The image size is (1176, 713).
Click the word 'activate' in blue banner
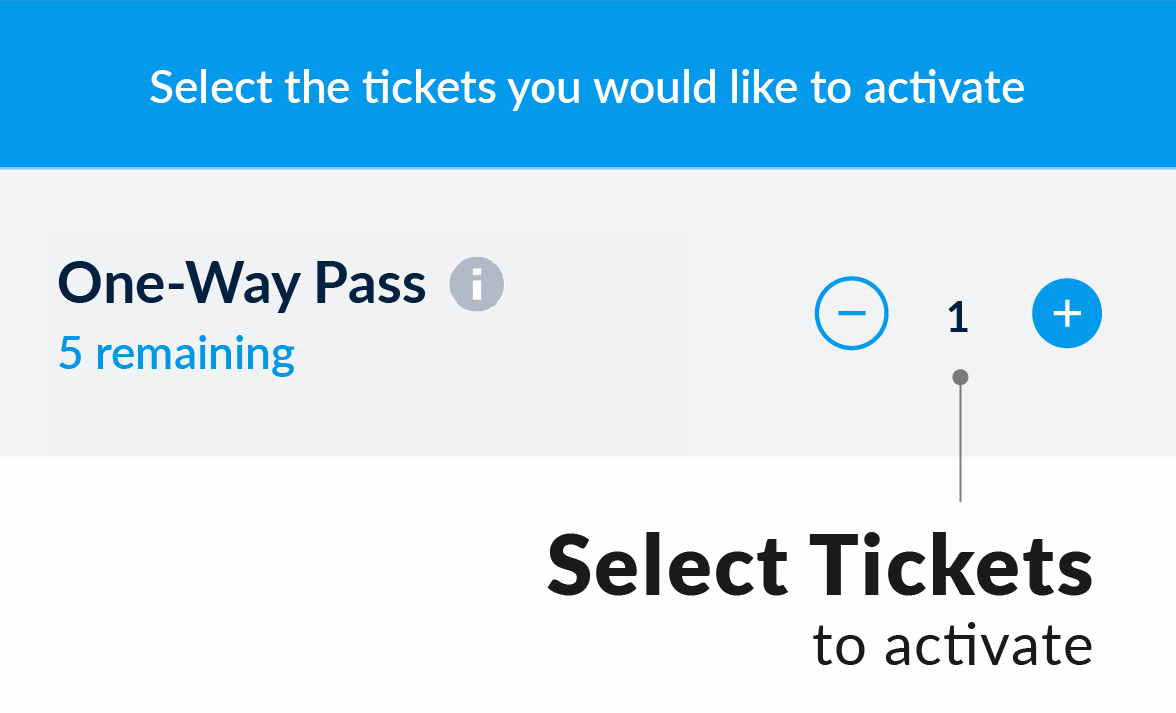pos(944,88)
